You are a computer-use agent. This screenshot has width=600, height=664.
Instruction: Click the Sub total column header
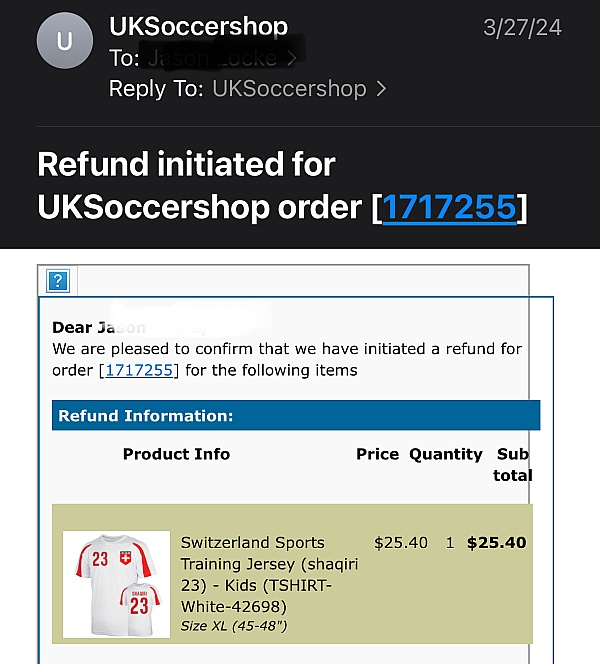pos(513,464)
